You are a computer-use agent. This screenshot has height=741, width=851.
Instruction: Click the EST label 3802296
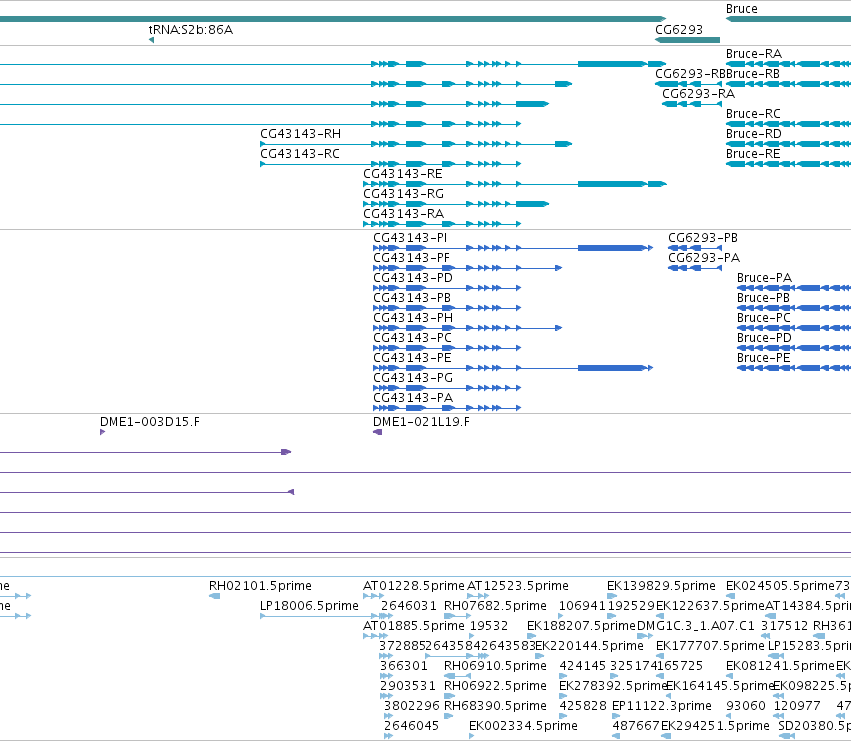pyautogui.click(x=412, y=706)
